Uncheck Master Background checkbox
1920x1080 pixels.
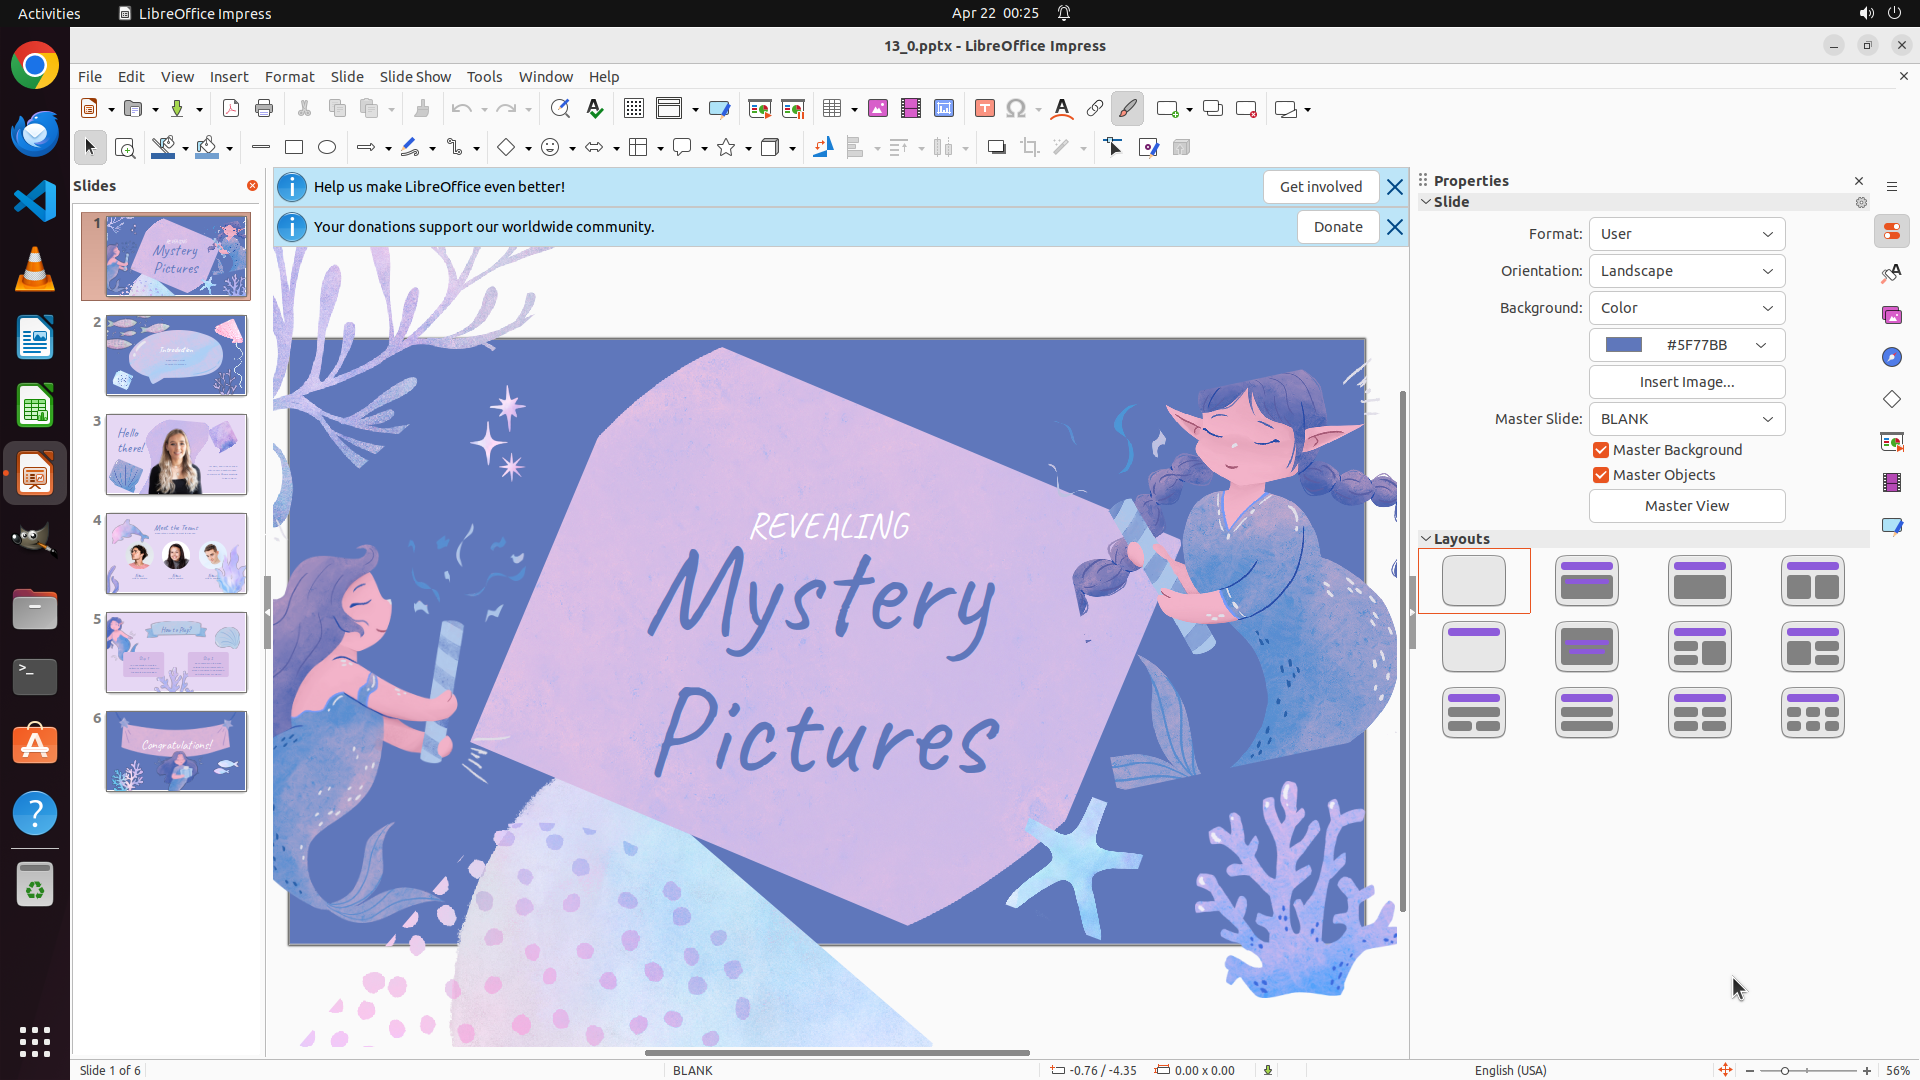(x=1601, y=450)
